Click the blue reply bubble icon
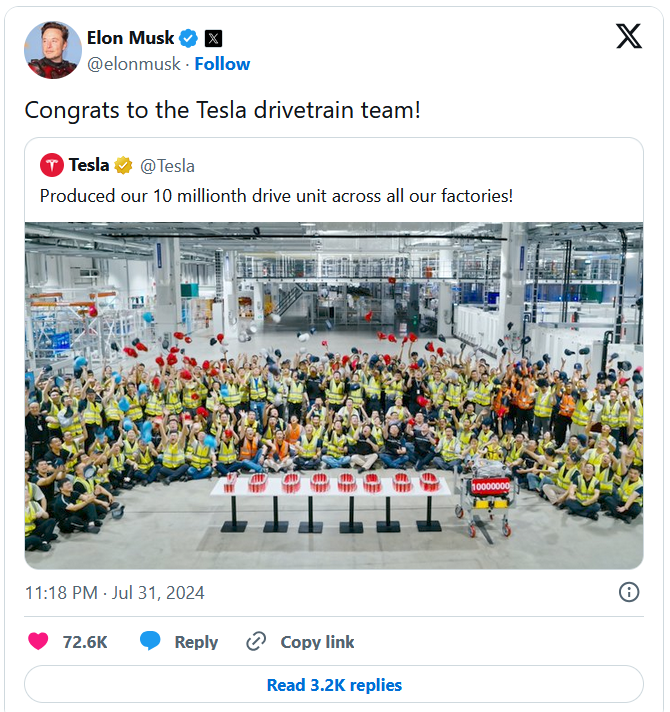The width and height of the screenshot is (670, 712). (150, 641)
